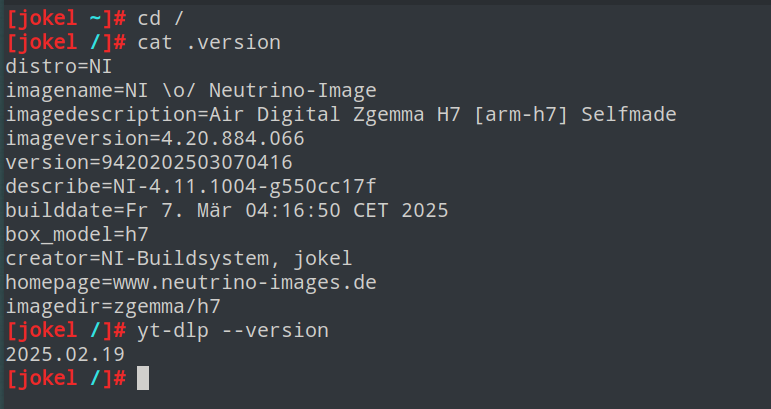Click the "cat .version" command
This screenshot has width=771, height=409.
pyautogui.click(x=208, y=42)
